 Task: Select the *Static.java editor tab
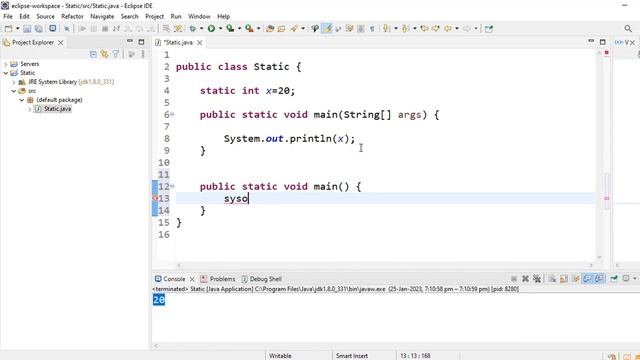(x=178, y=42)
